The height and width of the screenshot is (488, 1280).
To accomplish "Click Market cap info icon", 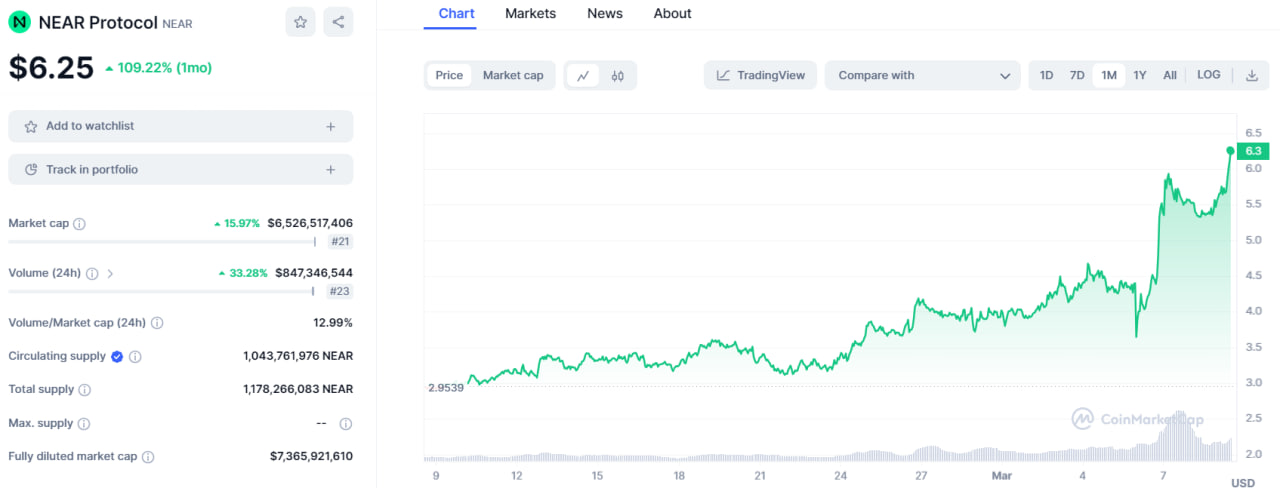I will point(79,224).
